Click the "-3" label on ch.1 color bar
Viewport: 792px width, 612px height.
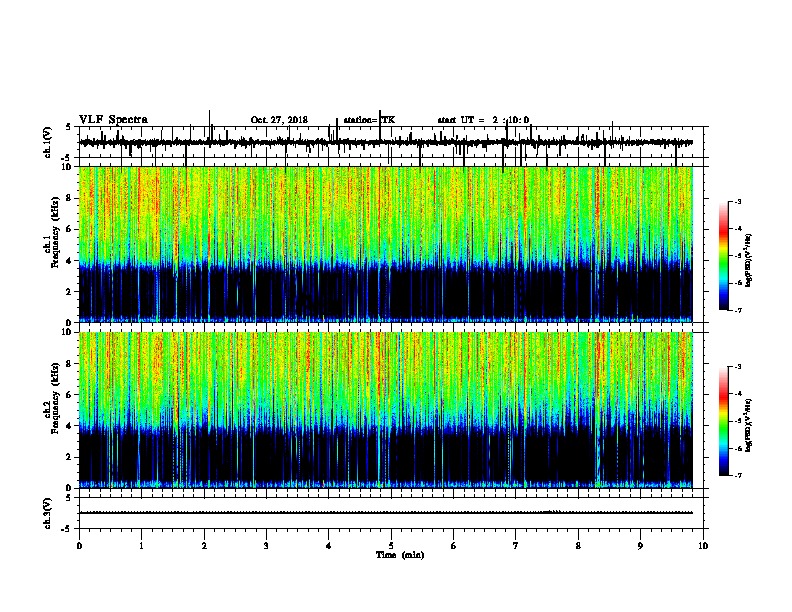[738, 202]
